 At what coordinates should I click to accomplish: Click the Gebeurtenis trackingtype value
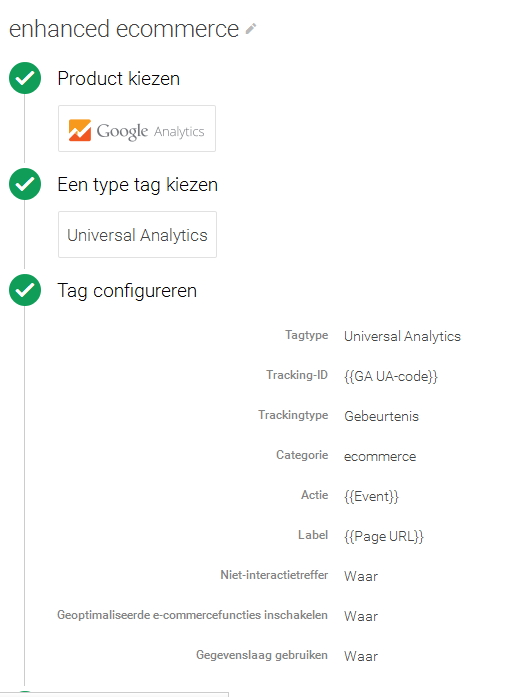(x=382, y=417)
